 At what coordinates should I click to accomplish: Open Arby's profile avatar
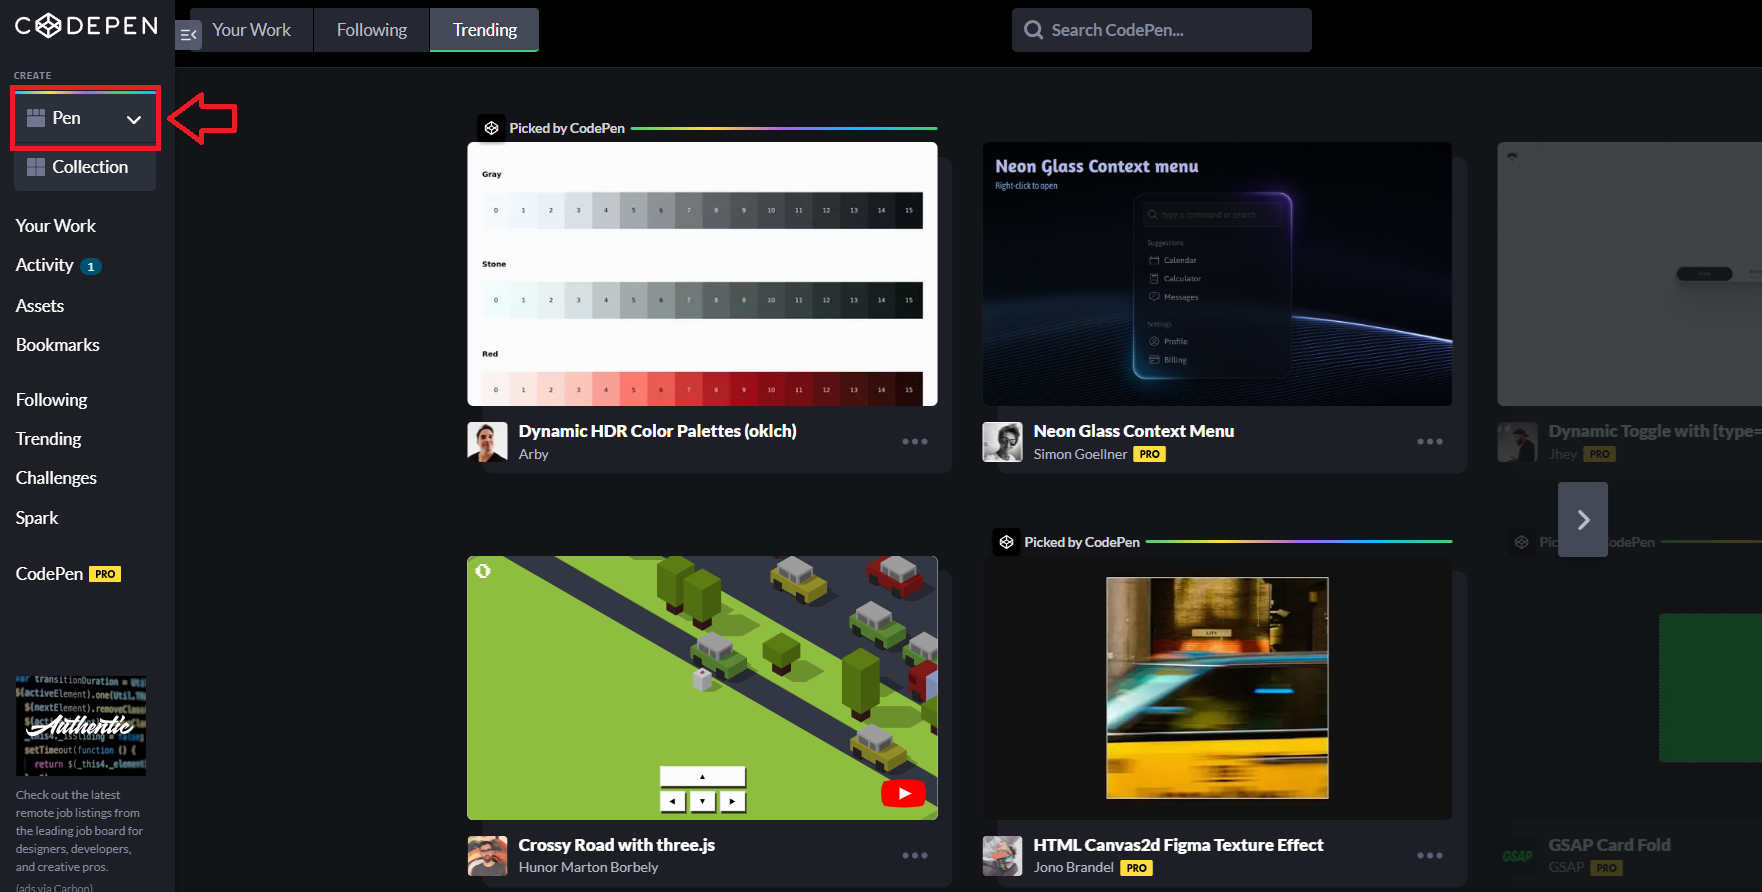487,442
